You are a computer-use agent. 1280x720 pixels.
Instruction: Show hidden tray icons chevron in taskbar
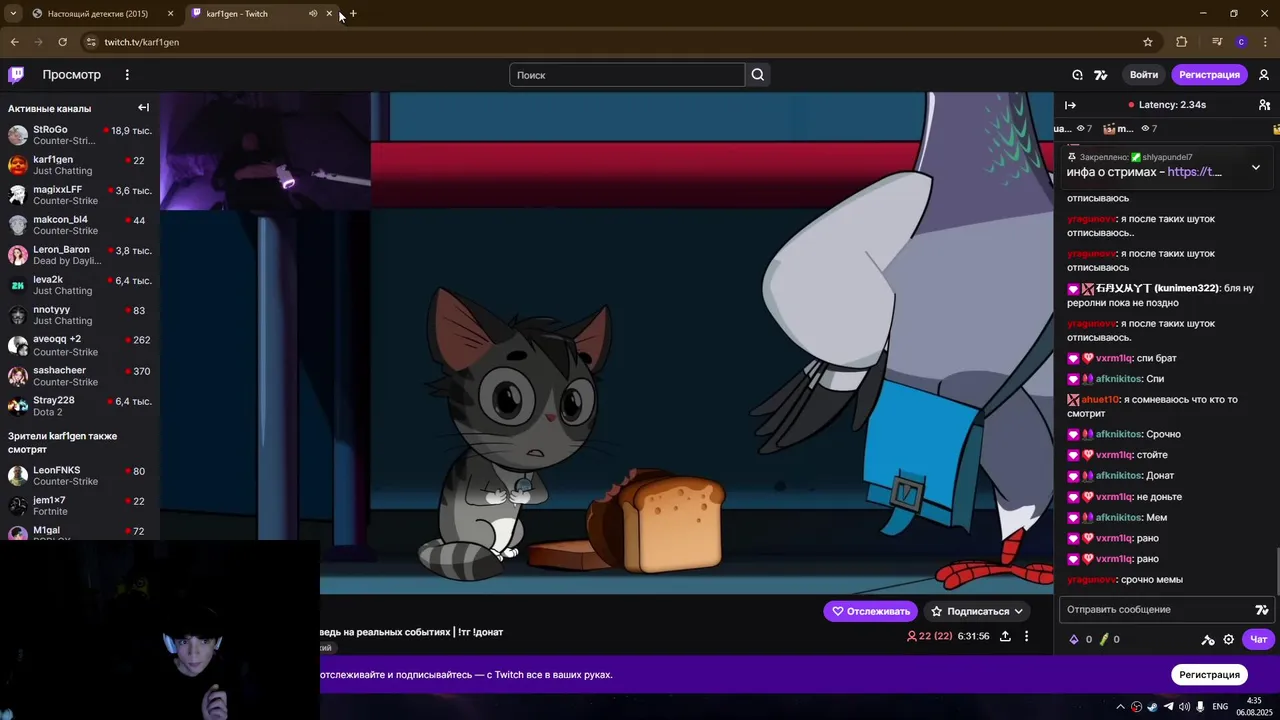[x=1120, y=707]
